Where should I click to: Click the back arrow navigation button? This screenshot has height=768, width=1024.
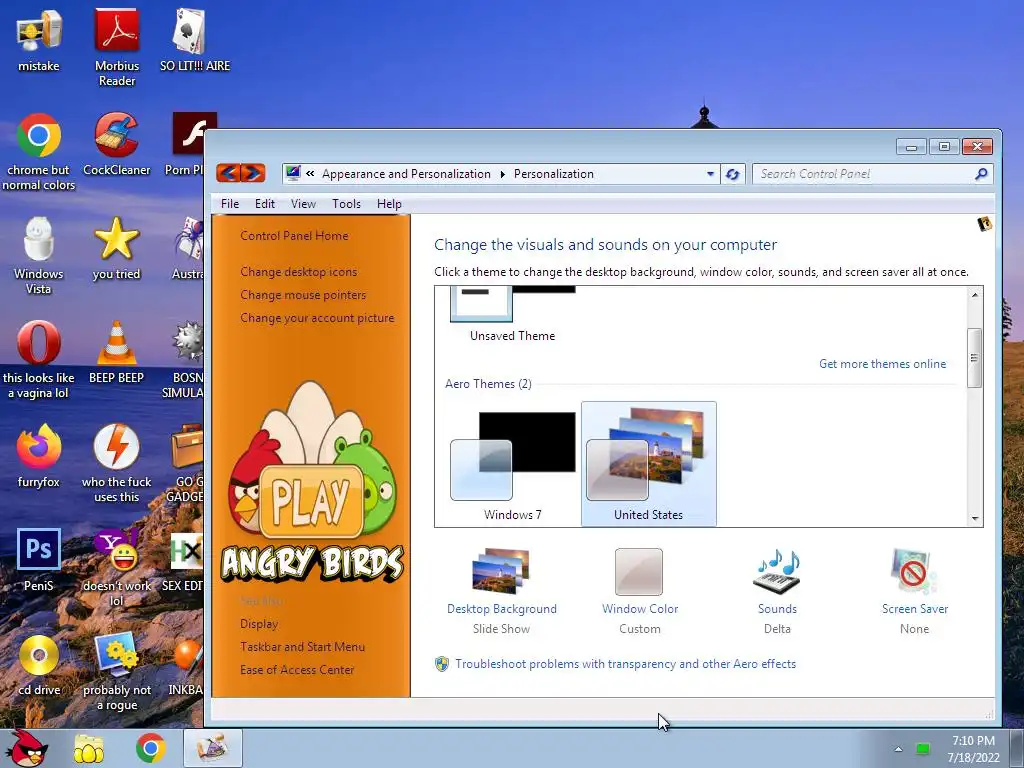(x=229, y=173)
